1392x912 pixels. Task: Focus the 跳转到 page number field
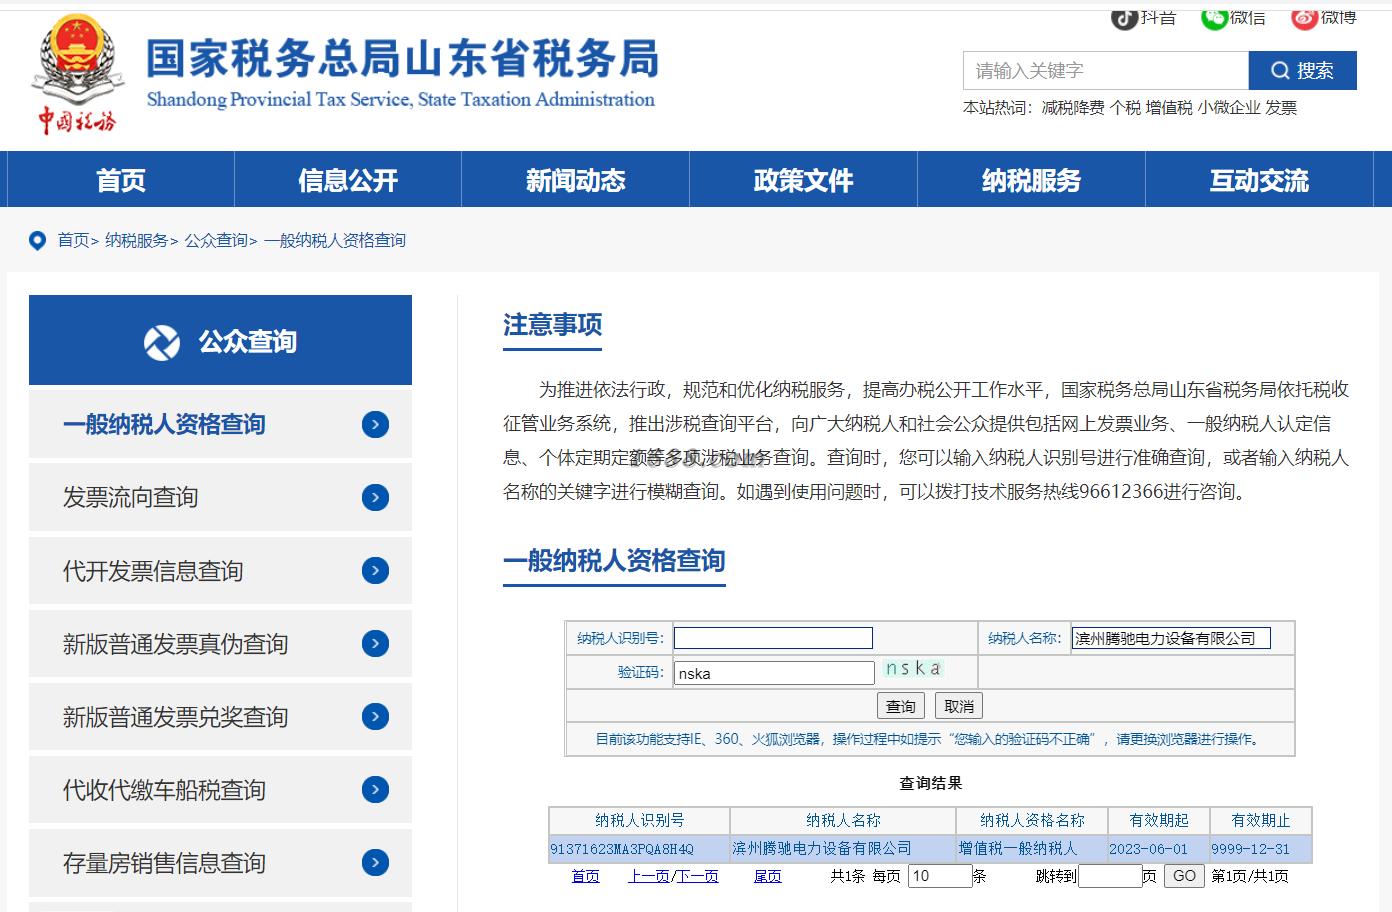pos(1110,876)
